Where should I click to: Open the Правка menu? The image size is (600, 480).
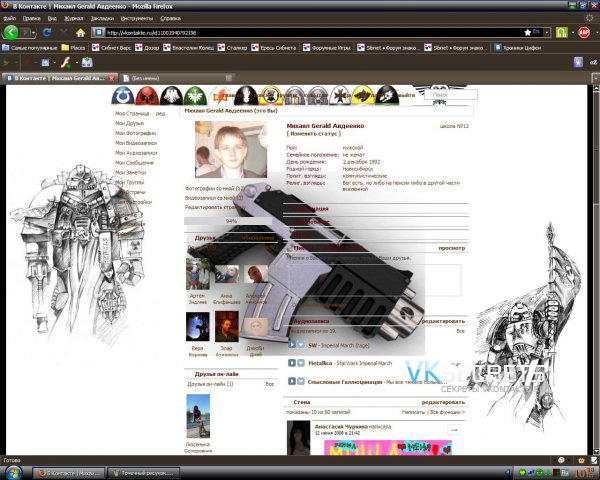pyautogui.click(x=31, y=18)
